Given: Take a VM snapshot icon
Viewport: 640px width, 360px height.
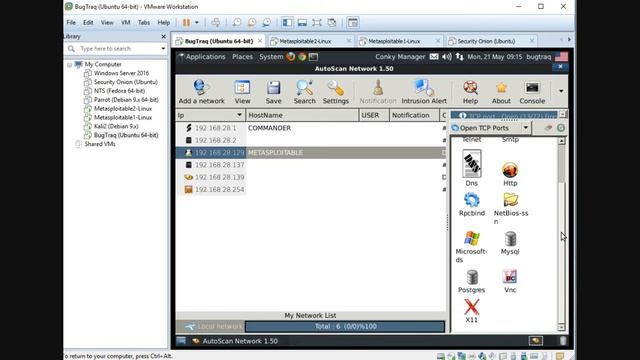Looking at the screenshot, I should (237, 22).
